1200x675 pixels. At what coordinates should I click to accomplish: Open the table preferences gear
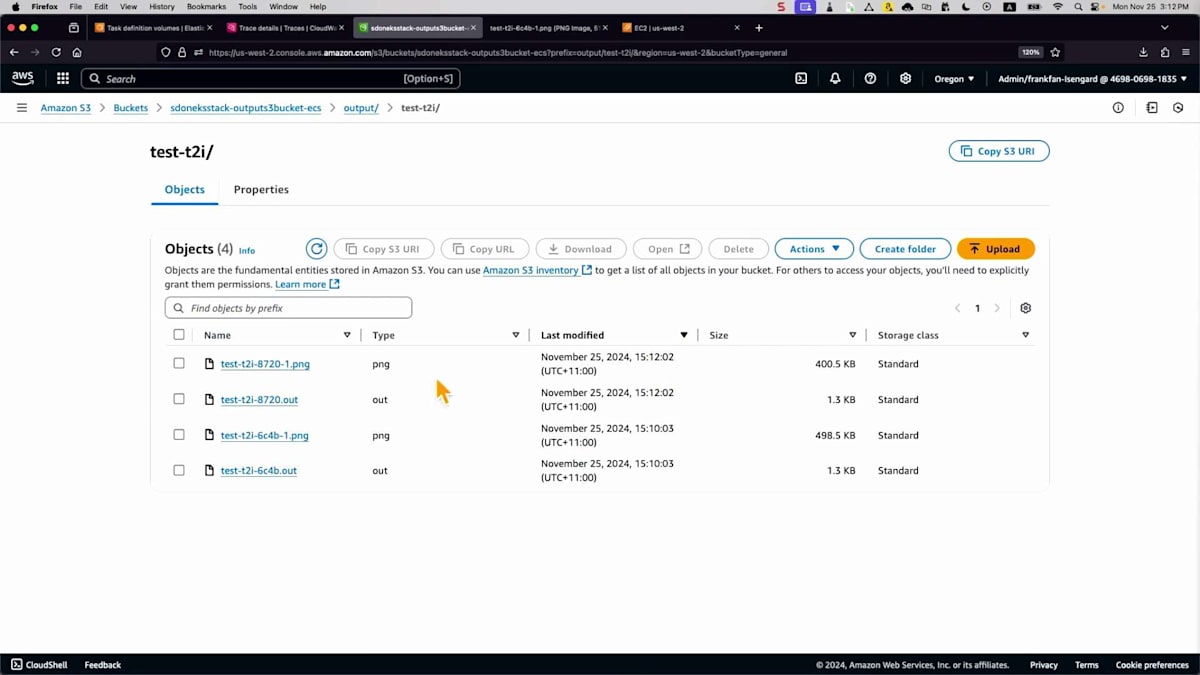point(1025,308)
